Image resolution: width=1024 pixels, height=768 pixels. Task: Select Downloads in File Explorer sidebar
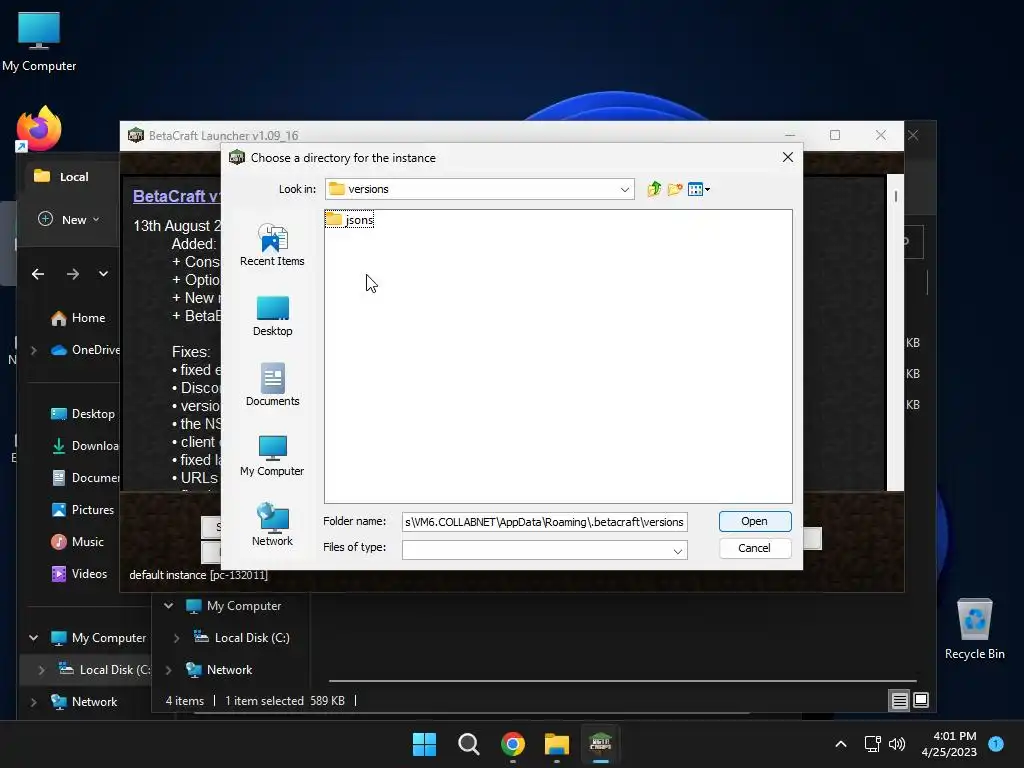click(85, 446)
